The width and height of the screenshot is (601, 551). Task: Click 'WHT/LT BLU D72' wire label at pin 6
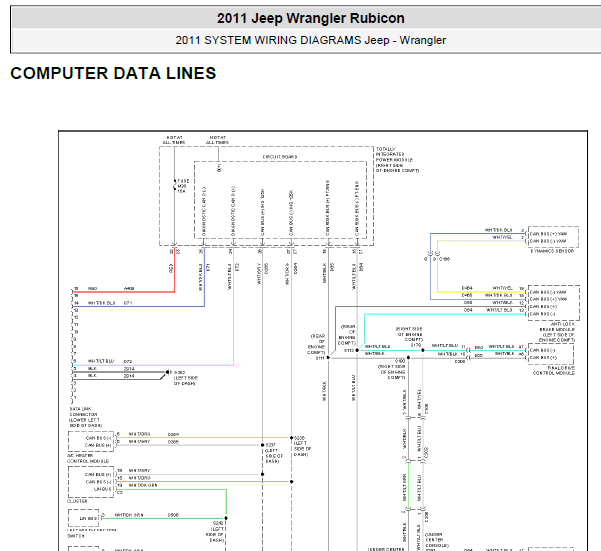tap(110, 361)
